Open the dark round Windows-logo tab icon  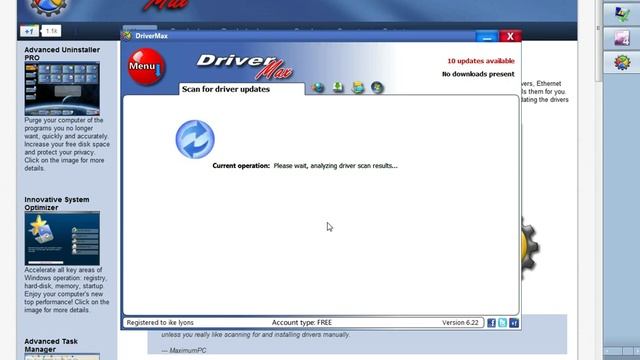[x=377, y=87]
